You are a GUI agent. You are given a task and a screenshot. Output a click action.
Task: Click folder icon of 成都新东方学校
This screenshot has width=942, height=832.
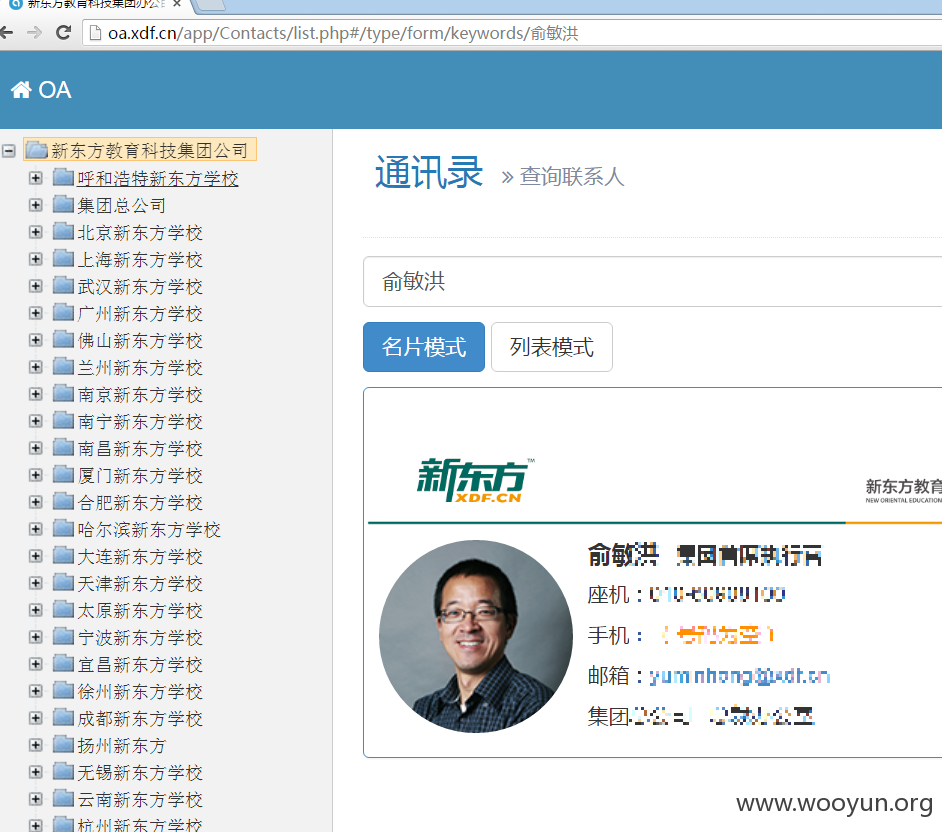point(63,717)
